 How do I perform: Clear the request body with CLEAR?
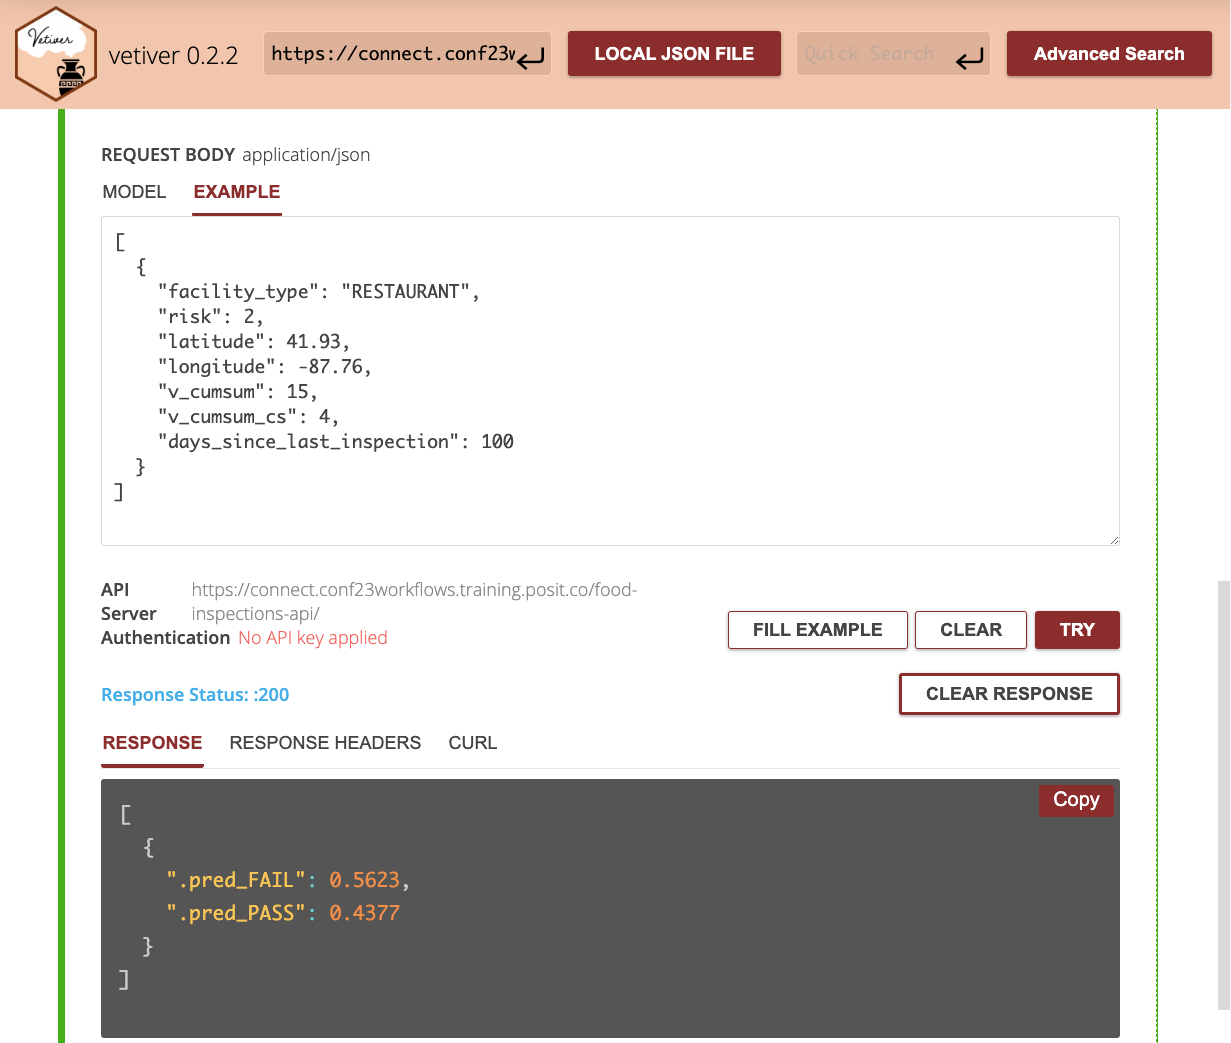pos(970,630)
